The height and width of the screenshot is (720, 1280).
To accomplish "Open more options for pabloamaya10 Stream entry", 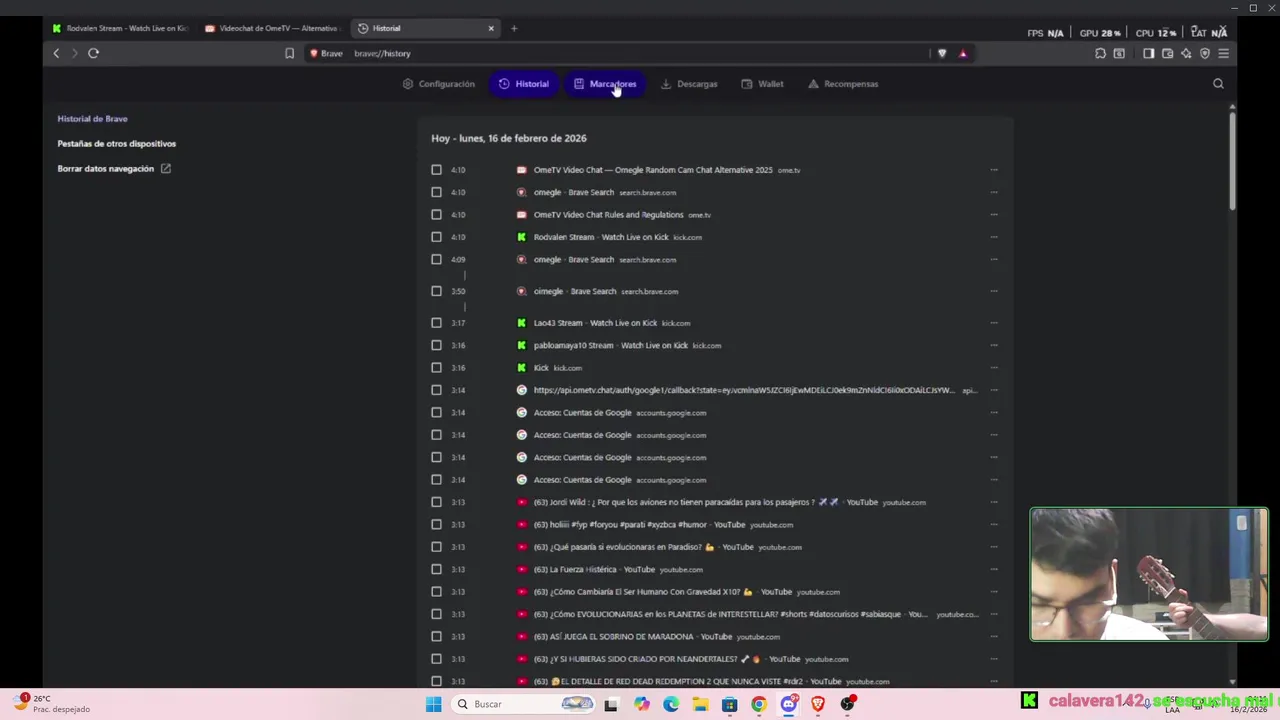I will click(x=993, y=345).
